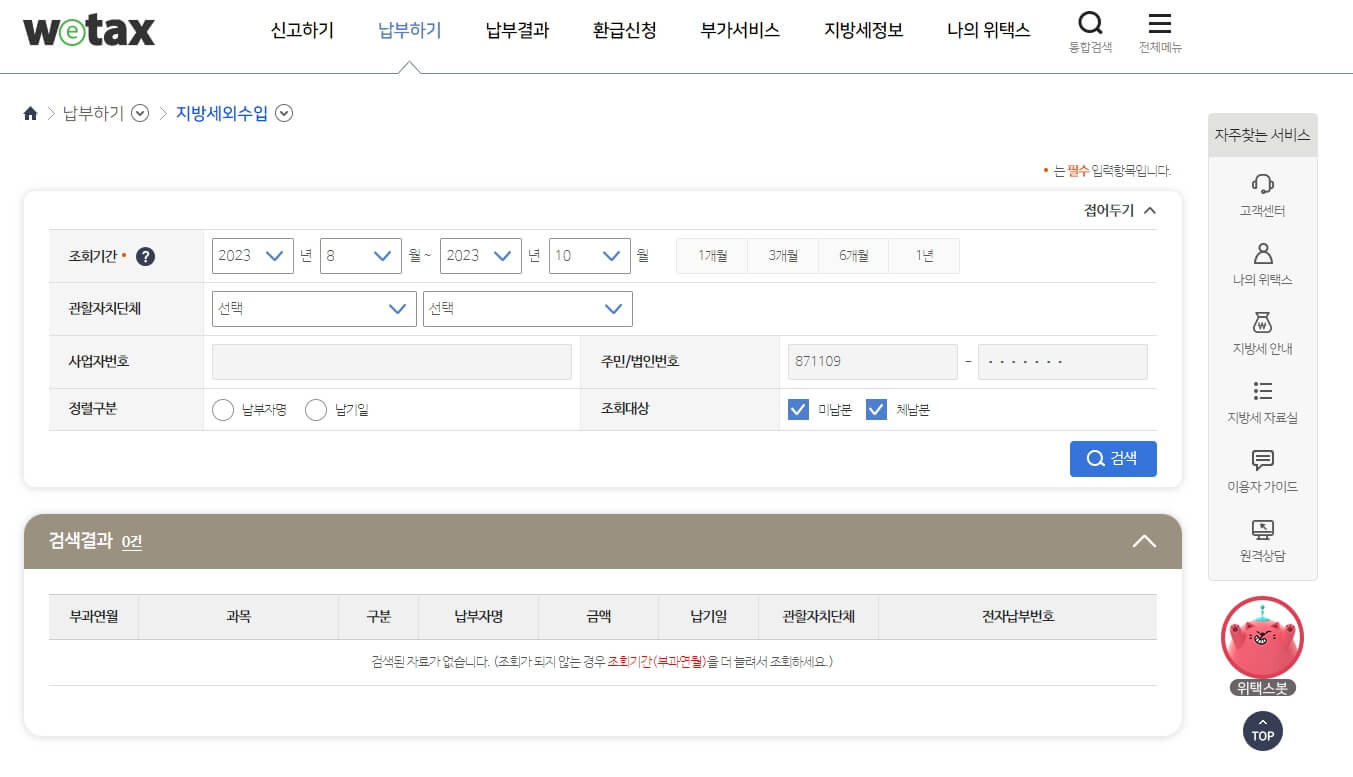Viewport: 1353px width, 777px height.
Task: Click the blue 검색 search button
Action: (1113, 458)
